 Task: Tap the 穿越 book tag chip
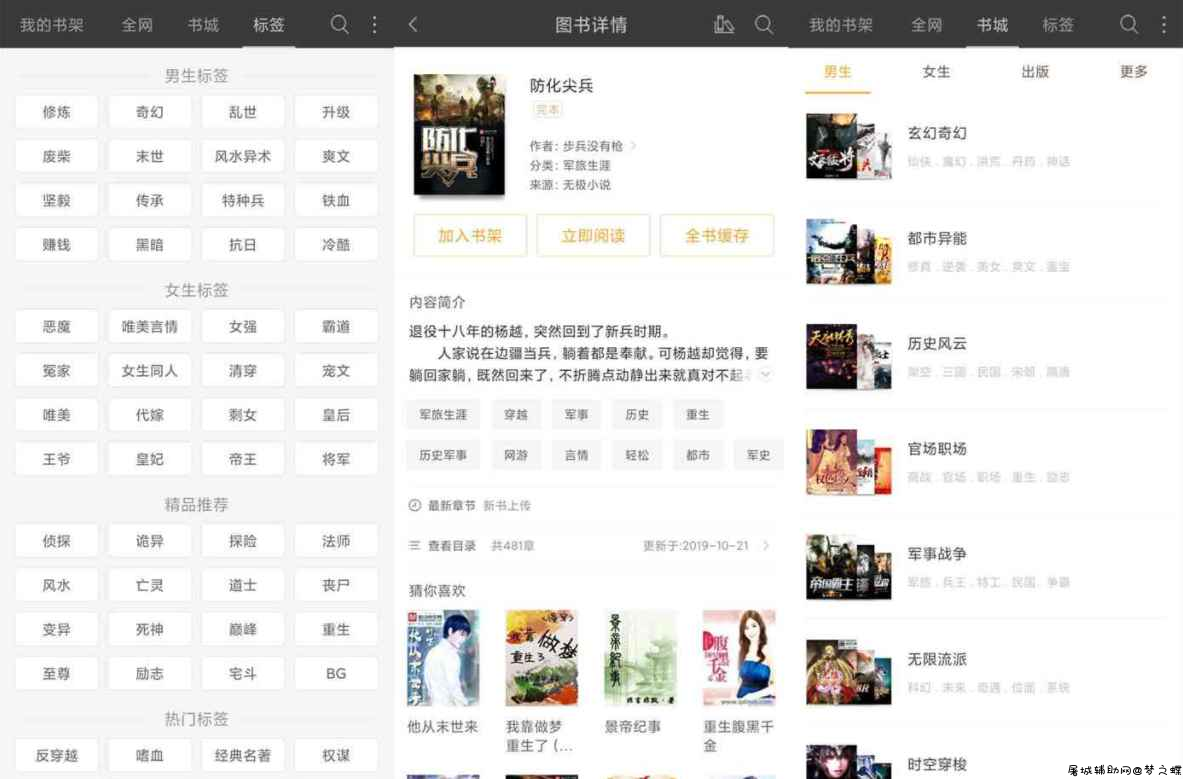516,415
